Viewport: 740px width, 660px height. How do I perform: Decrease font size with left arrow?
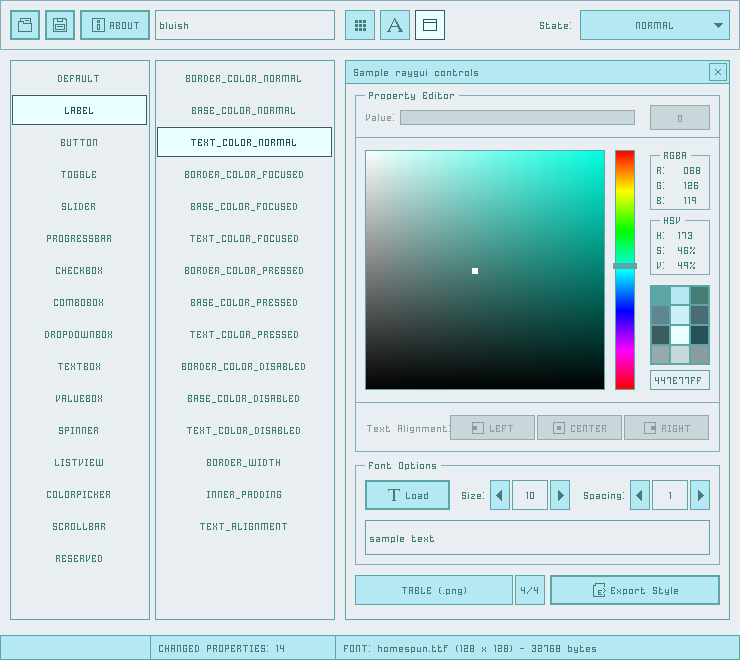(500, 495)
